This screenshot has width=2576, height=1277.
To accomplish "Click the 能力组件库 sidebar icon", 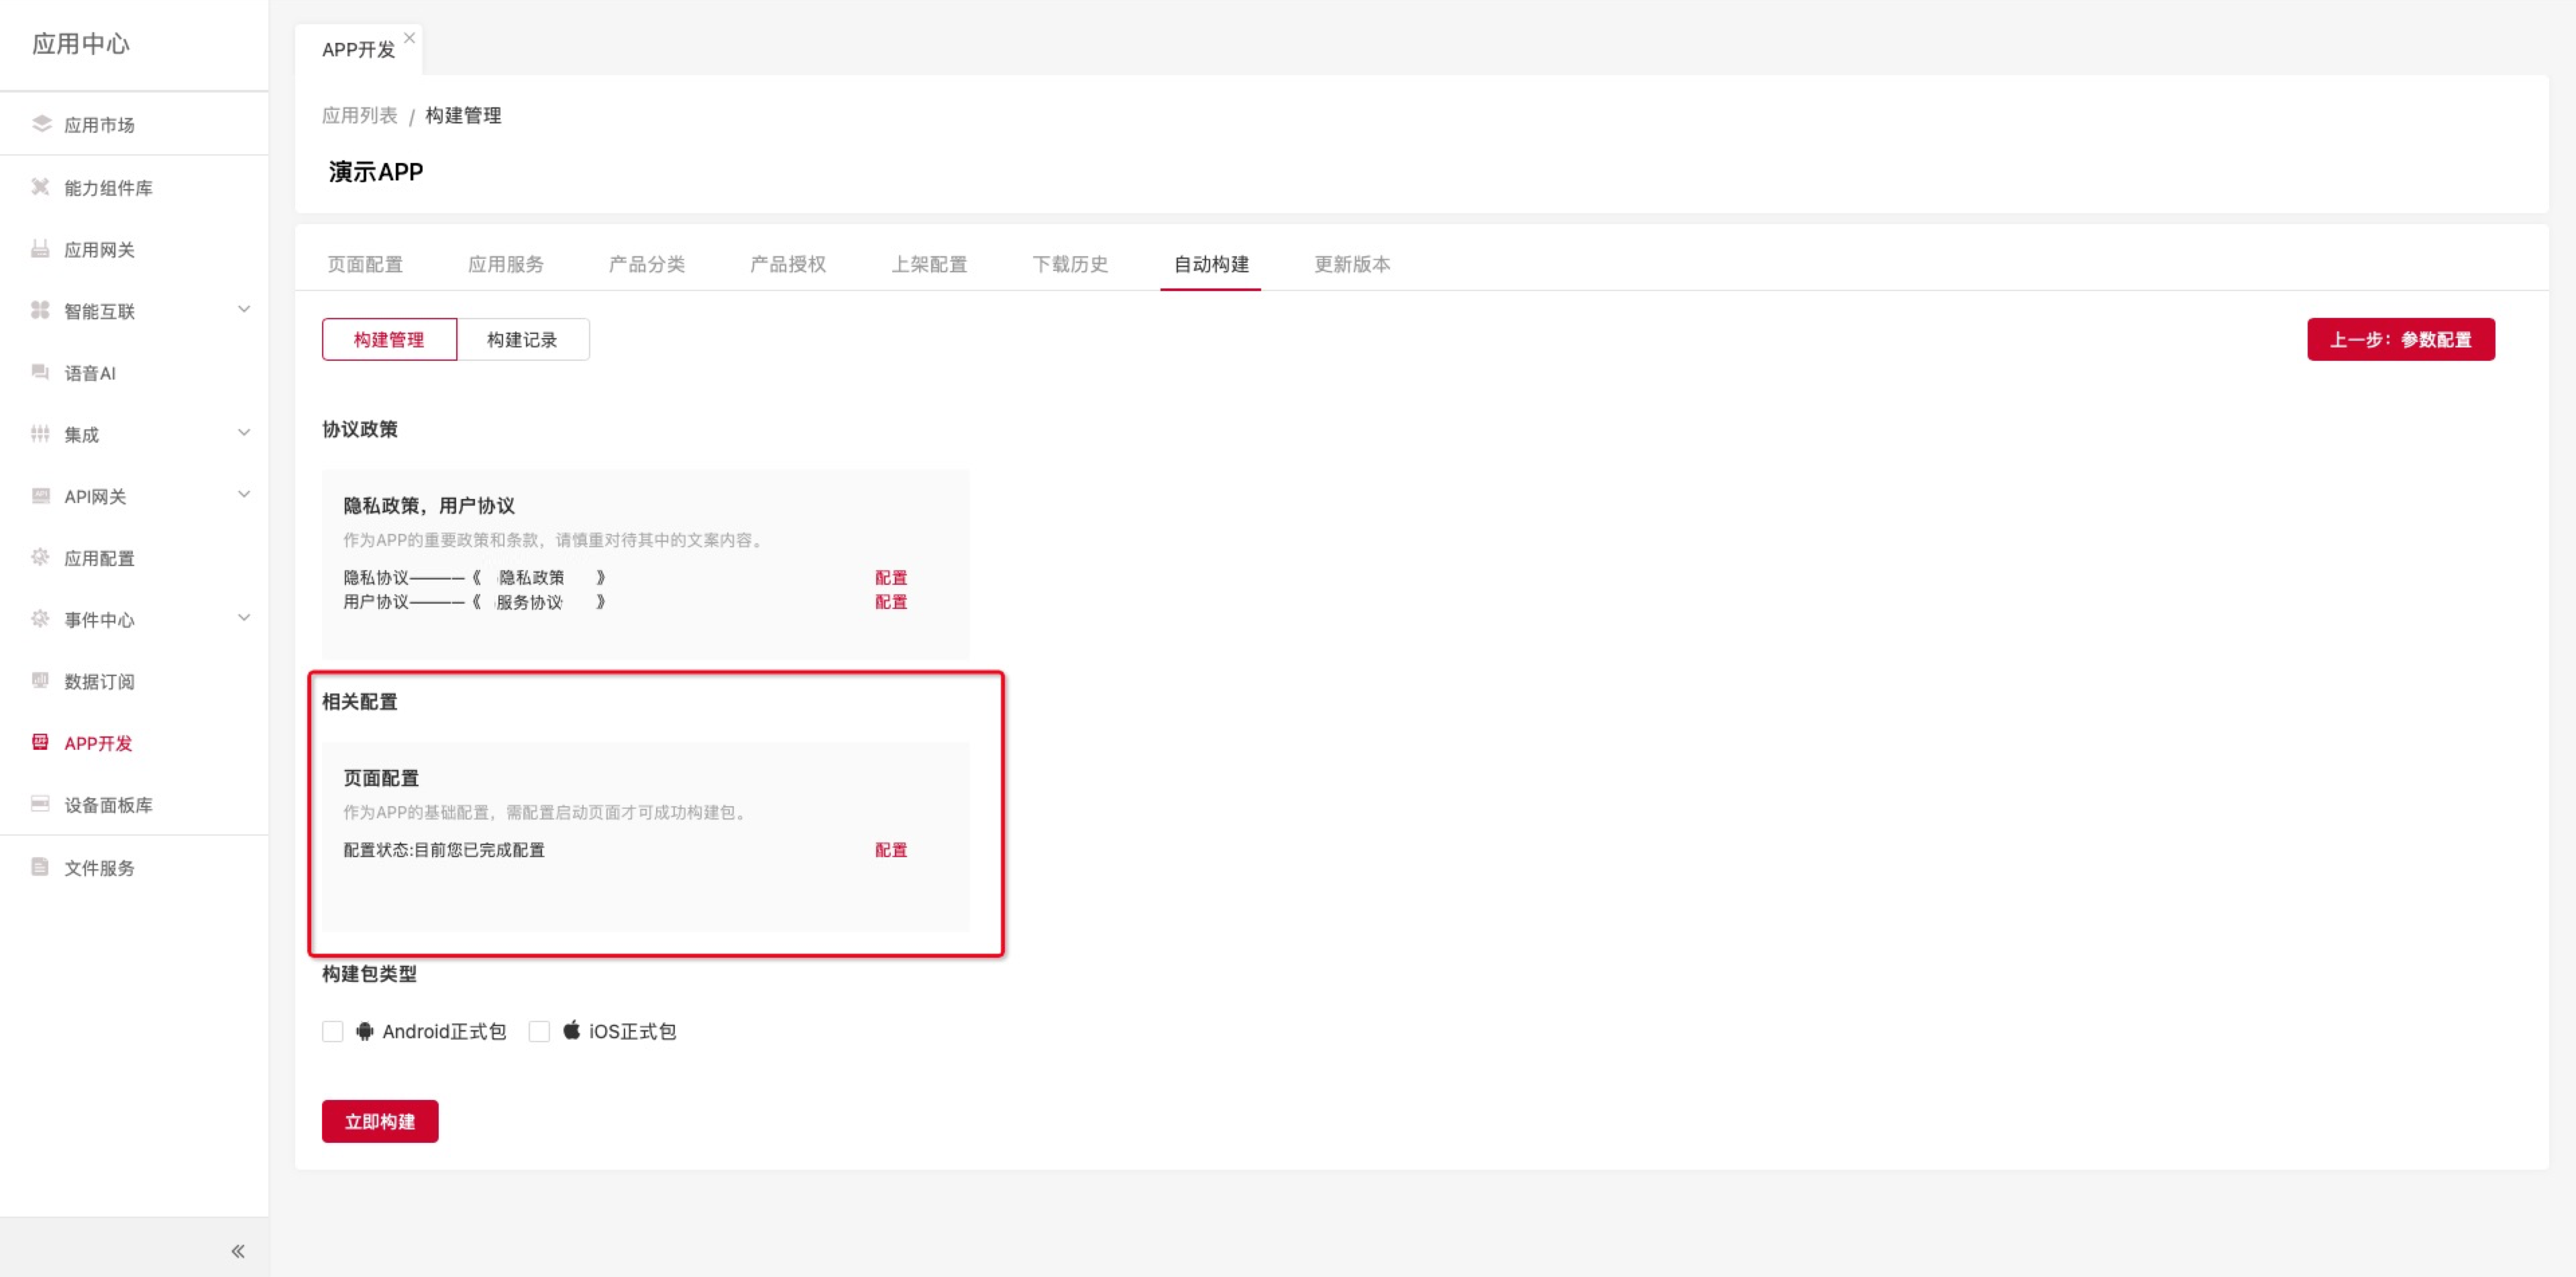I will [x=40, y=187].
